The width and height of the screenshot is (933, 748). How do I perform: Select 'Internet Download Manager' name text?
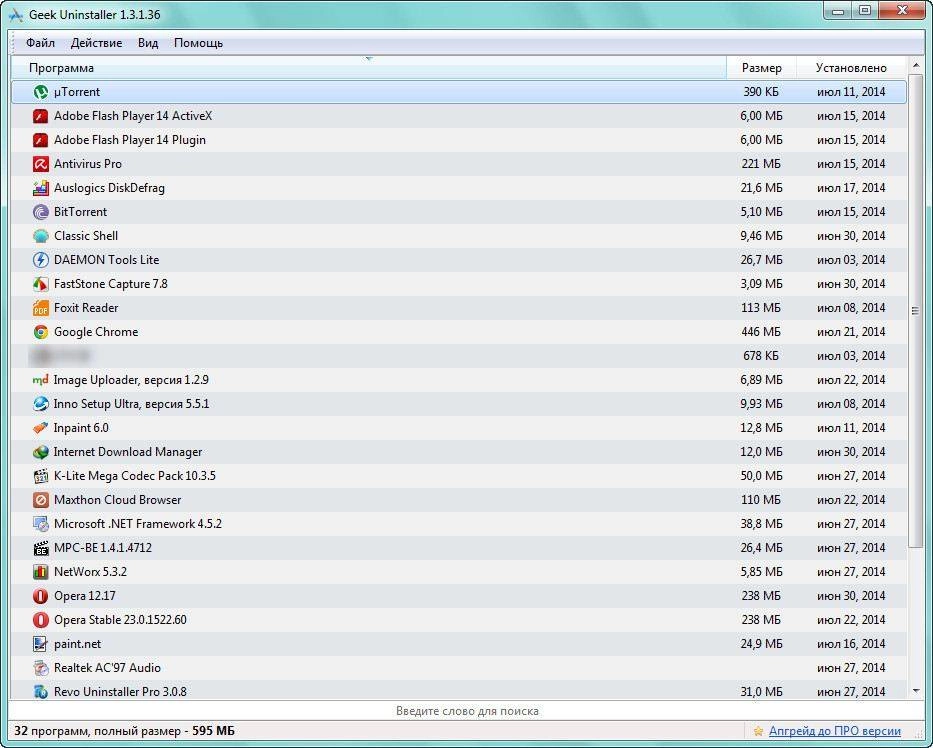pos(127,452)
